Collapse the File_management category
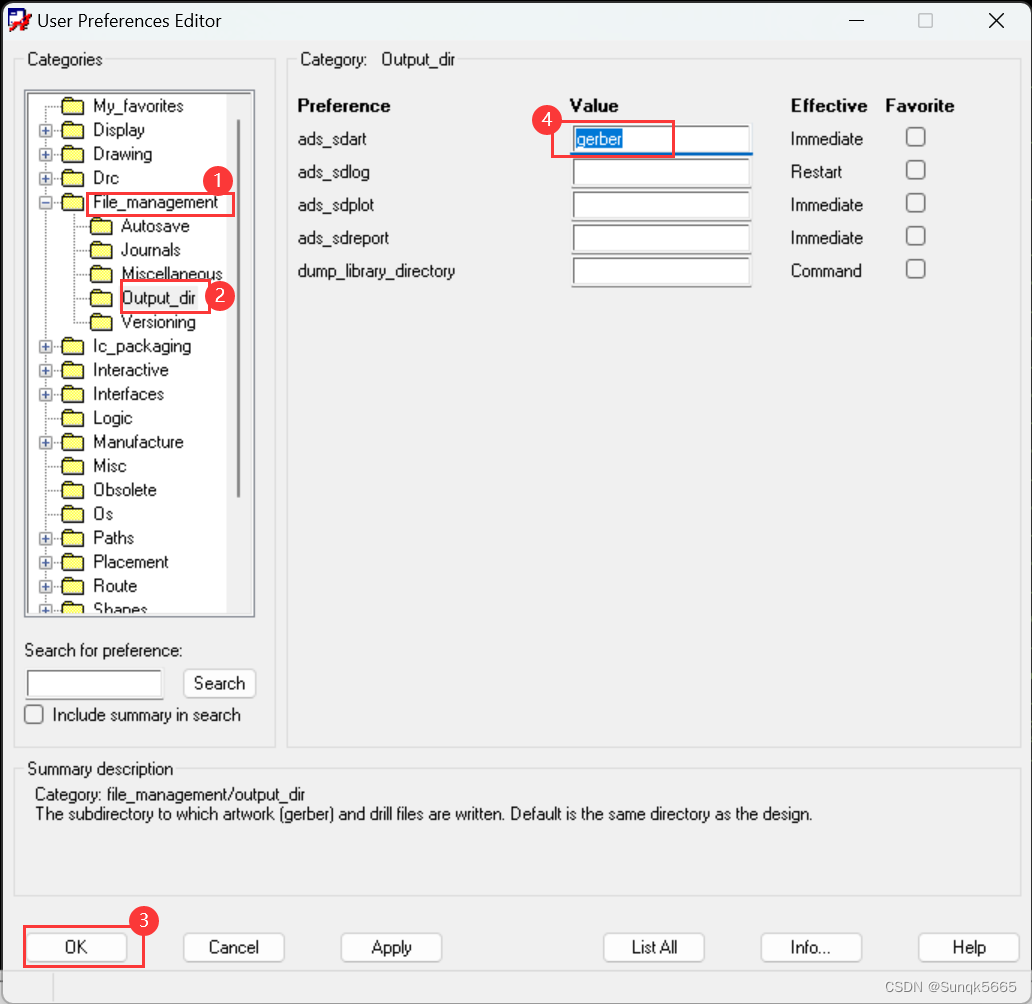1032x1004 pixels. click(x=44, y=202)
